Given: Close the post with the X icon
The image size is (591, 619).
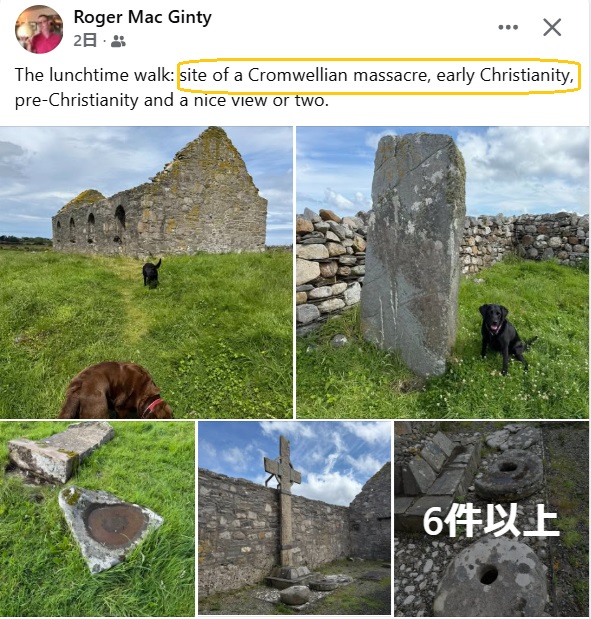Looking at the screenshot, I should (552, 27).
